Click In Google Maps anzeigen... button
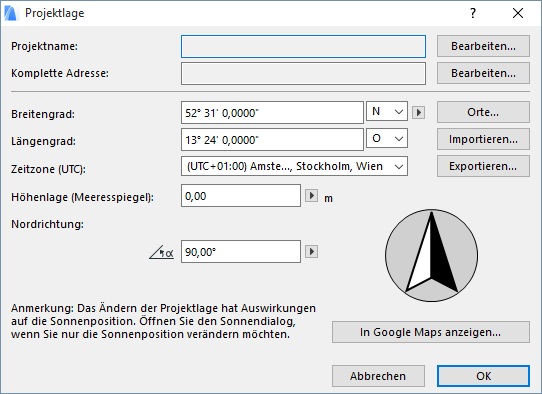542x394 pixels. tap(431, 332)
